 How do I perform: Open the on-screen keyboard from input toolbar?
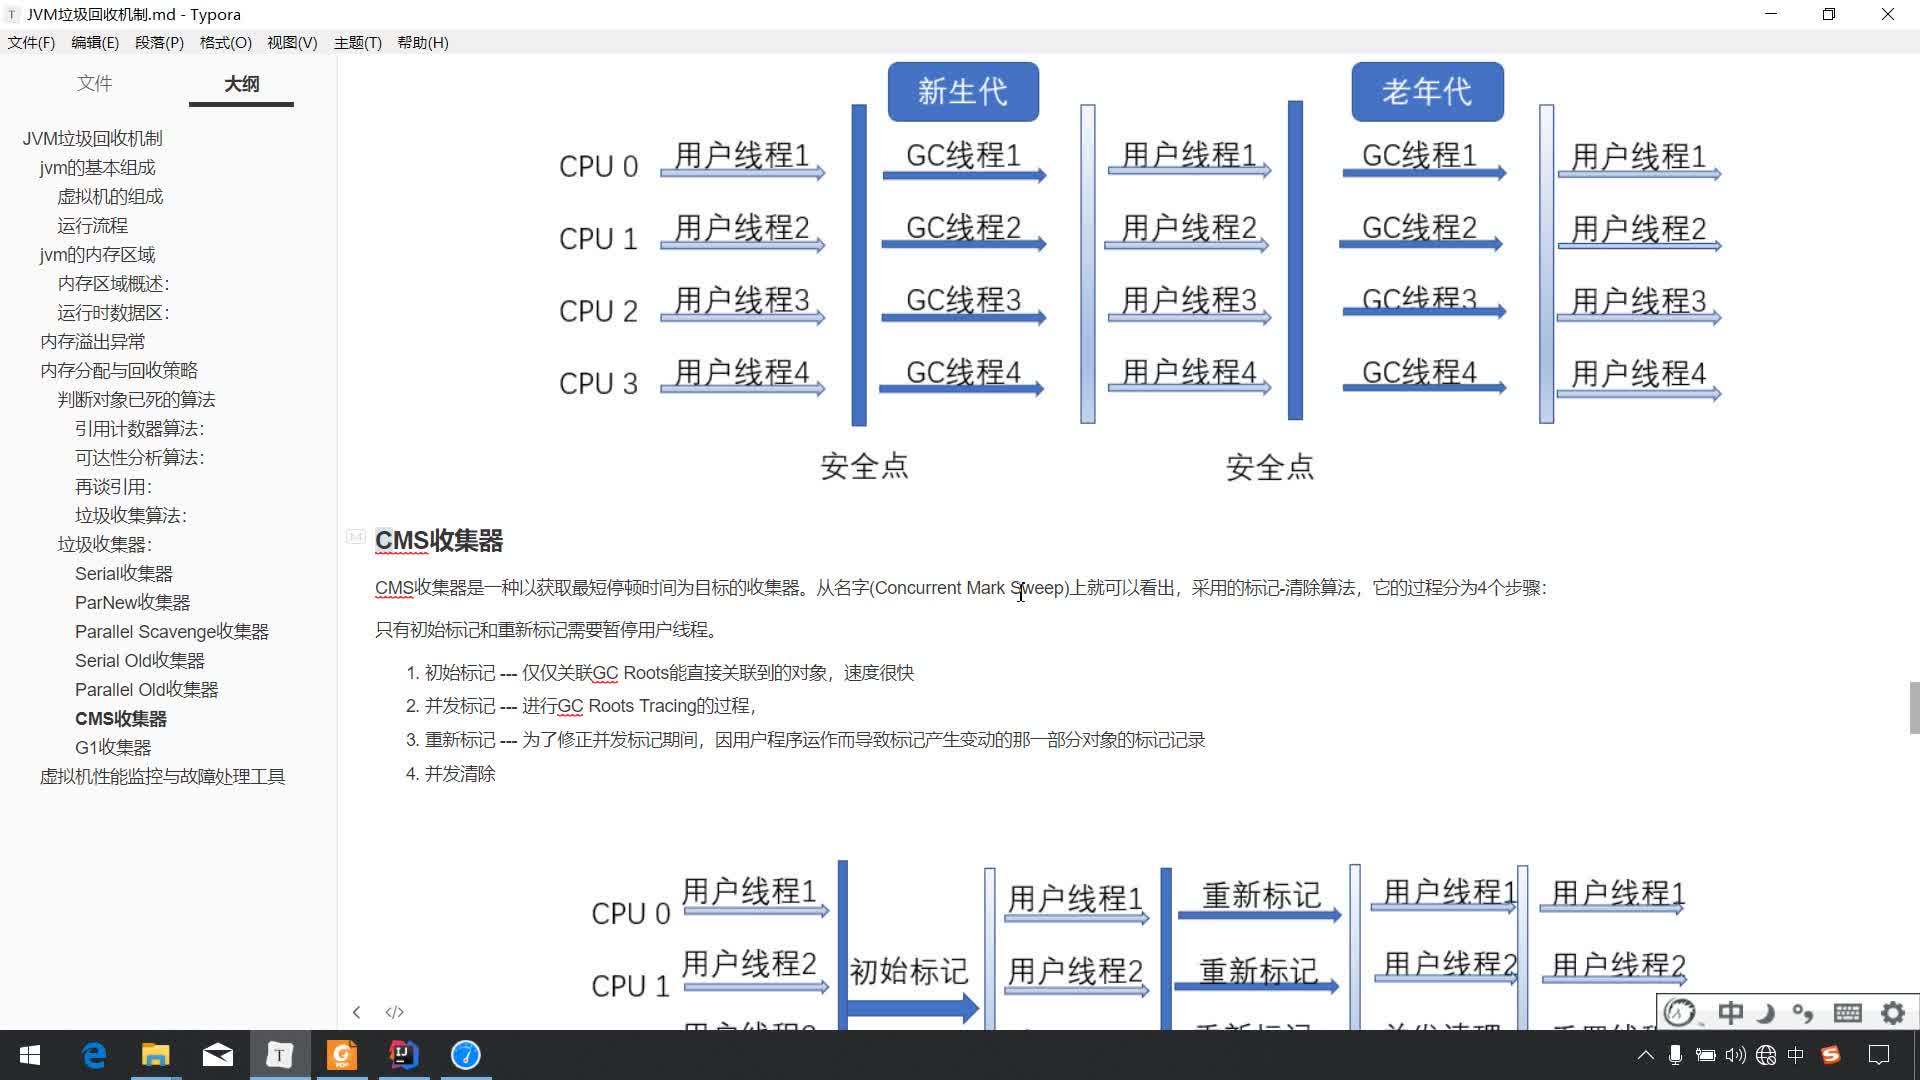tap(1848, 1012)
